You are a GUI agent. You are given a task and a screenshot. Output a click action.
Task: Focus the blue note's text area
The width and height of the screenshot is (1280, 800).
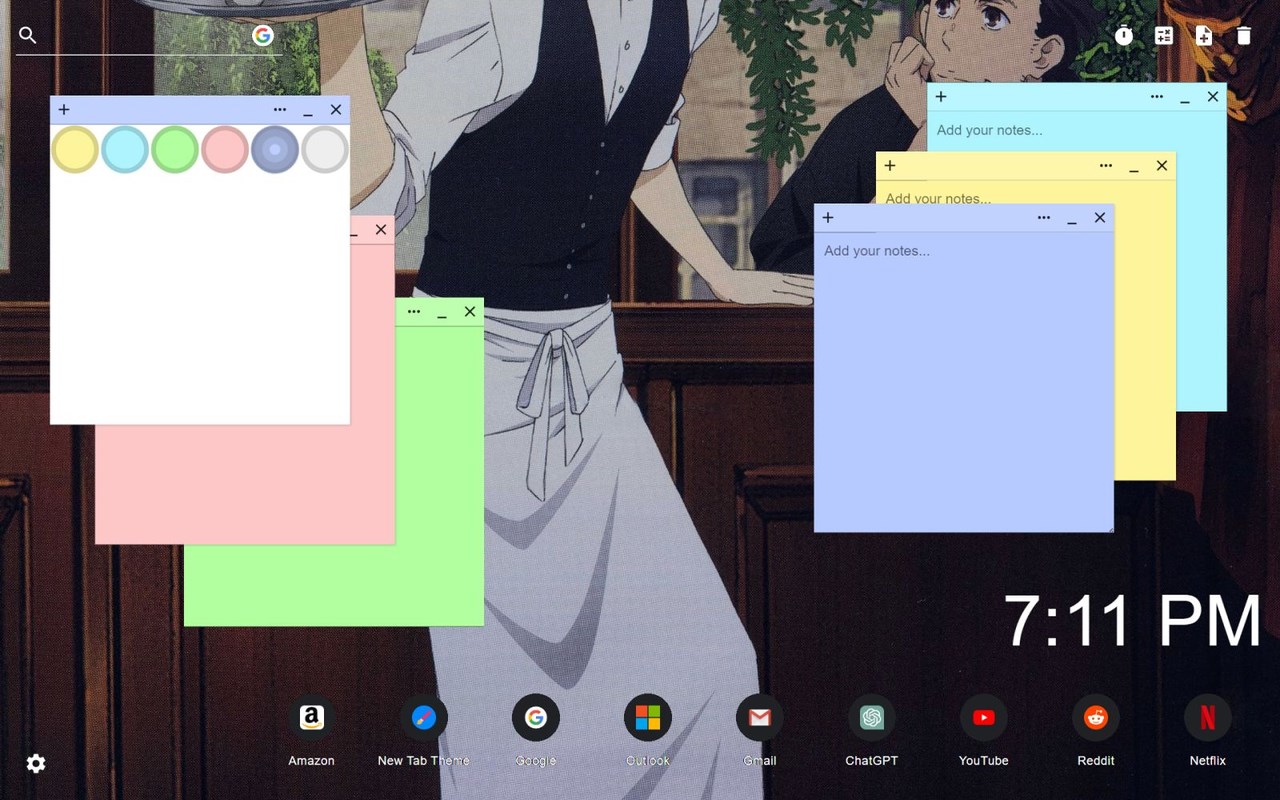[x=964, y=382]
